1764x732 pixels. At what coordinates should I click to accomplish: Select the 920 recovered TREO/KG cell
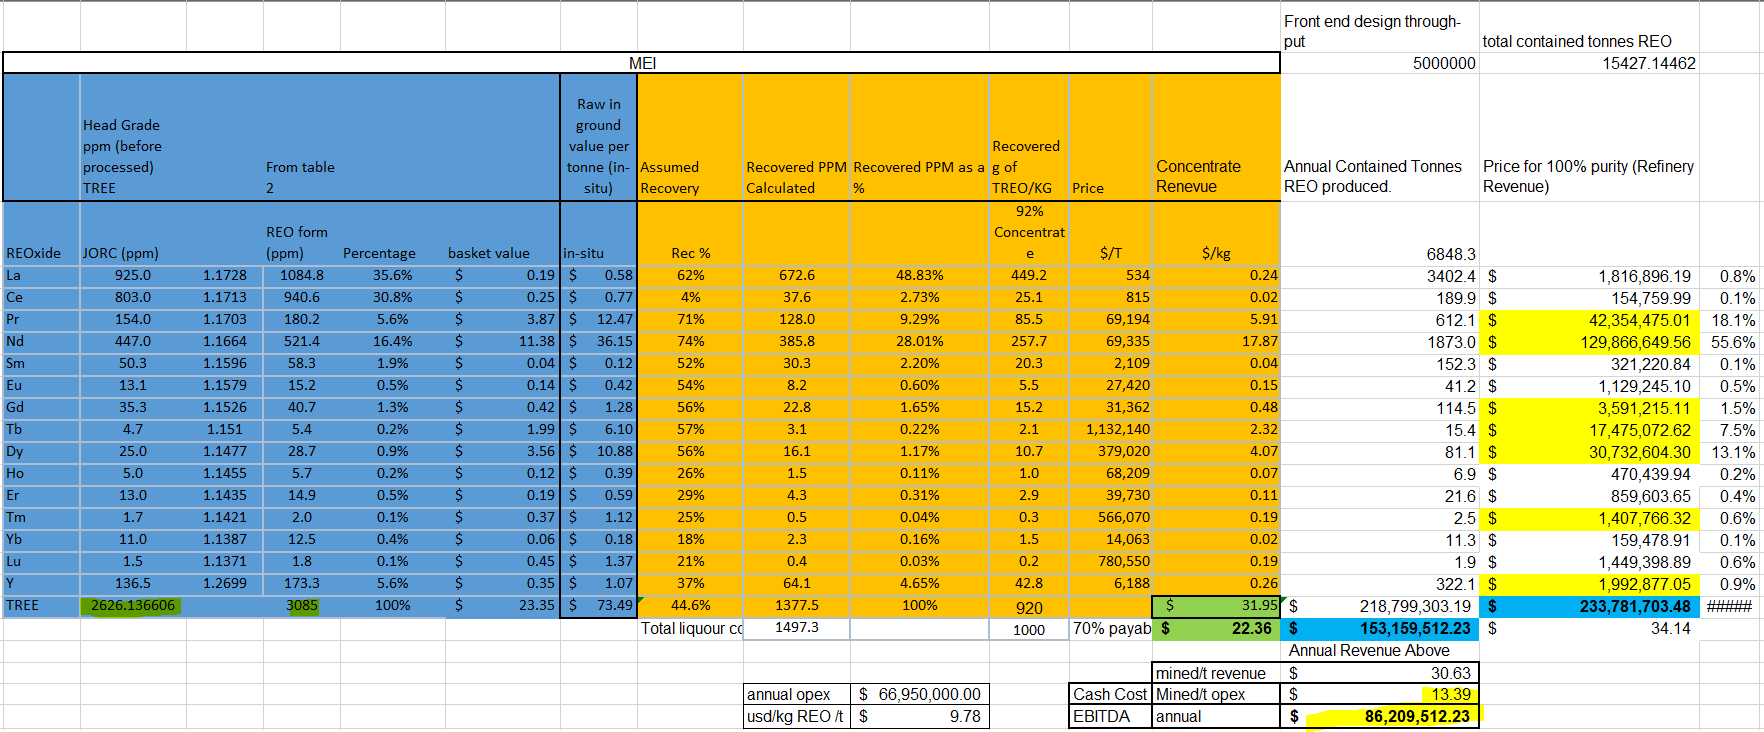pos(1029,607)
